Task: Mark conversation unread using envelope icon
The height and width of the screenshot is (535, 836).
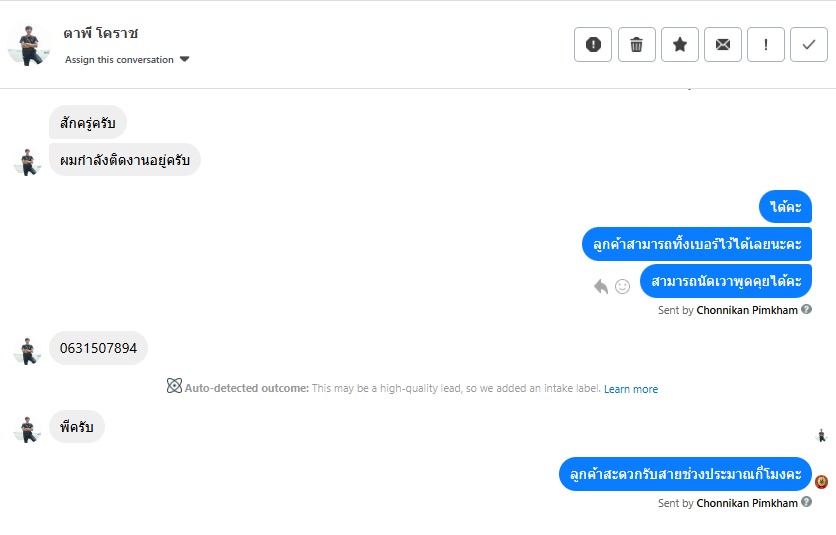Action: (723, 44)
